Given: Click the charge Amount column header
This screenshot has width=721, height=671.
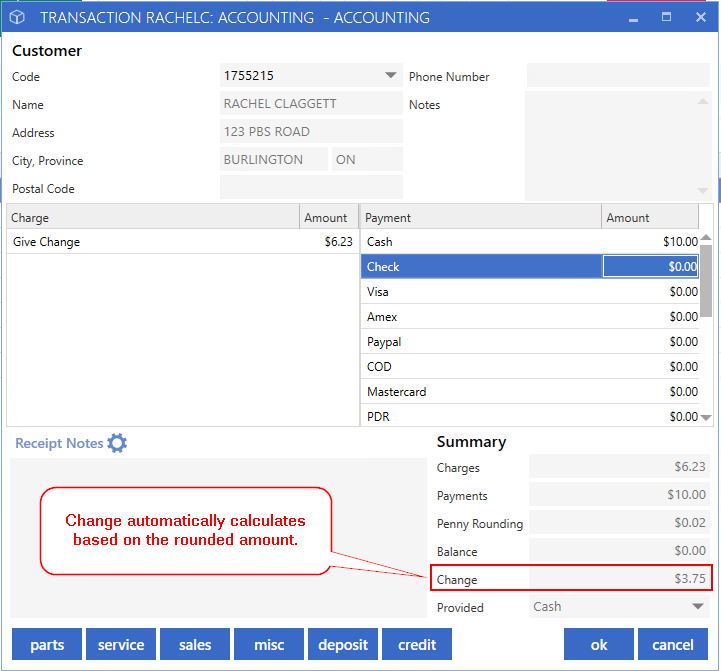Looking at the screenshot, I should pyautogui.click(x=329, y=217).
